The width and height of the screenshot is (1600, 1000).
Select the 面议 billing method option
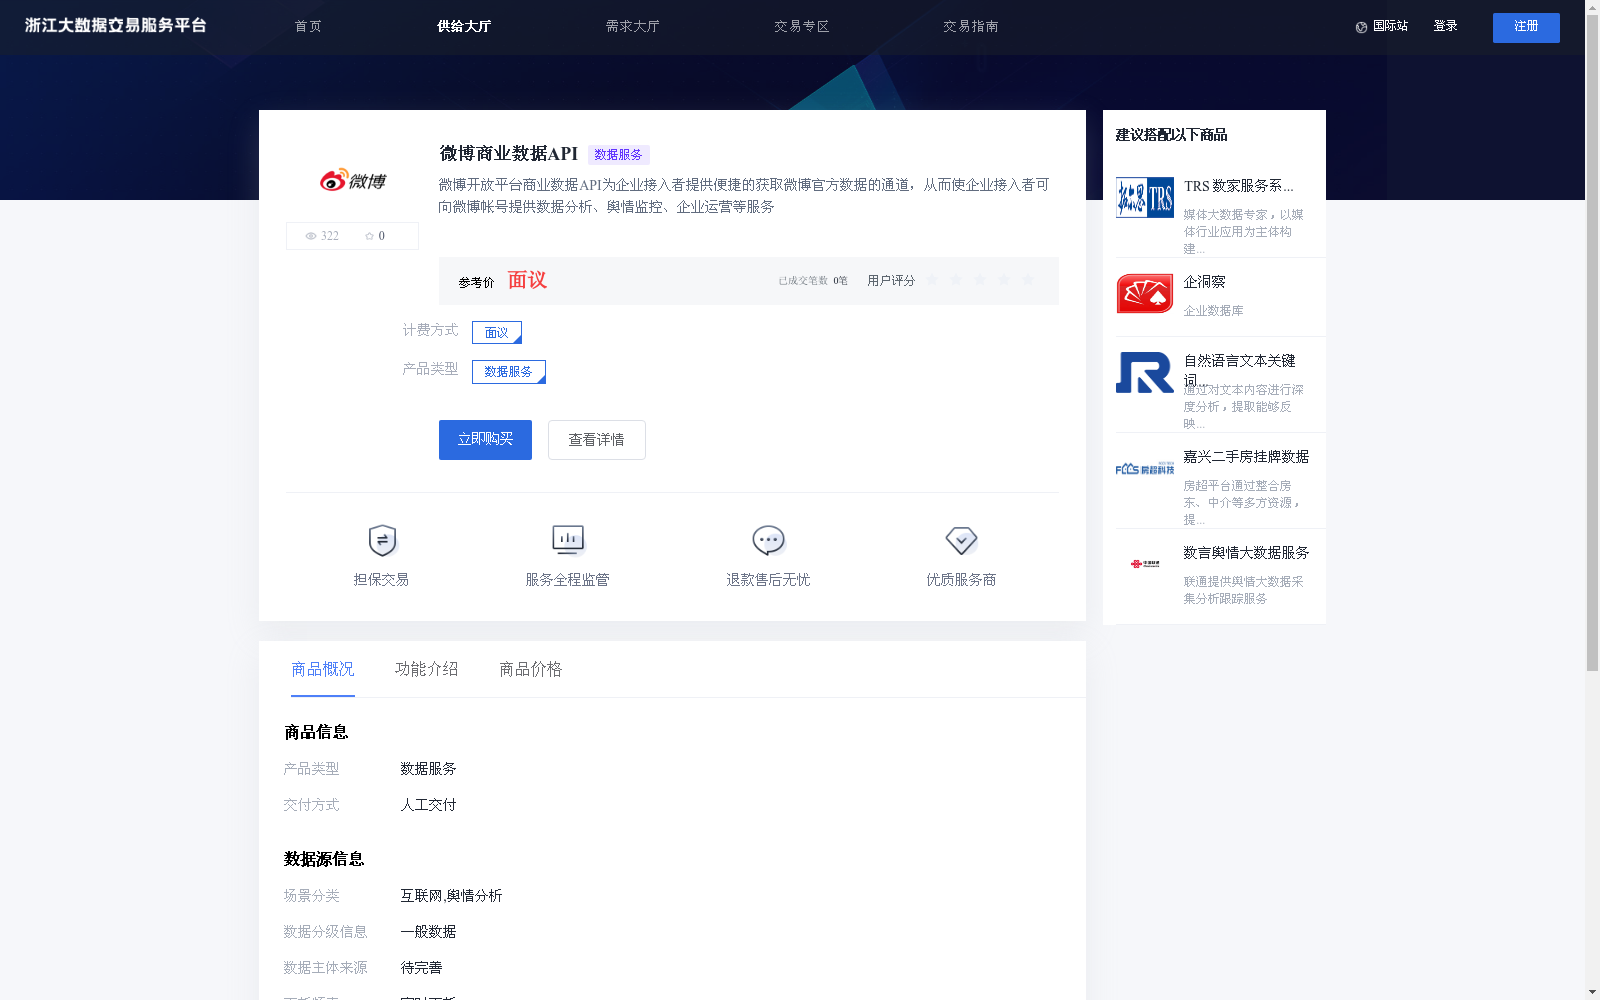497,332
